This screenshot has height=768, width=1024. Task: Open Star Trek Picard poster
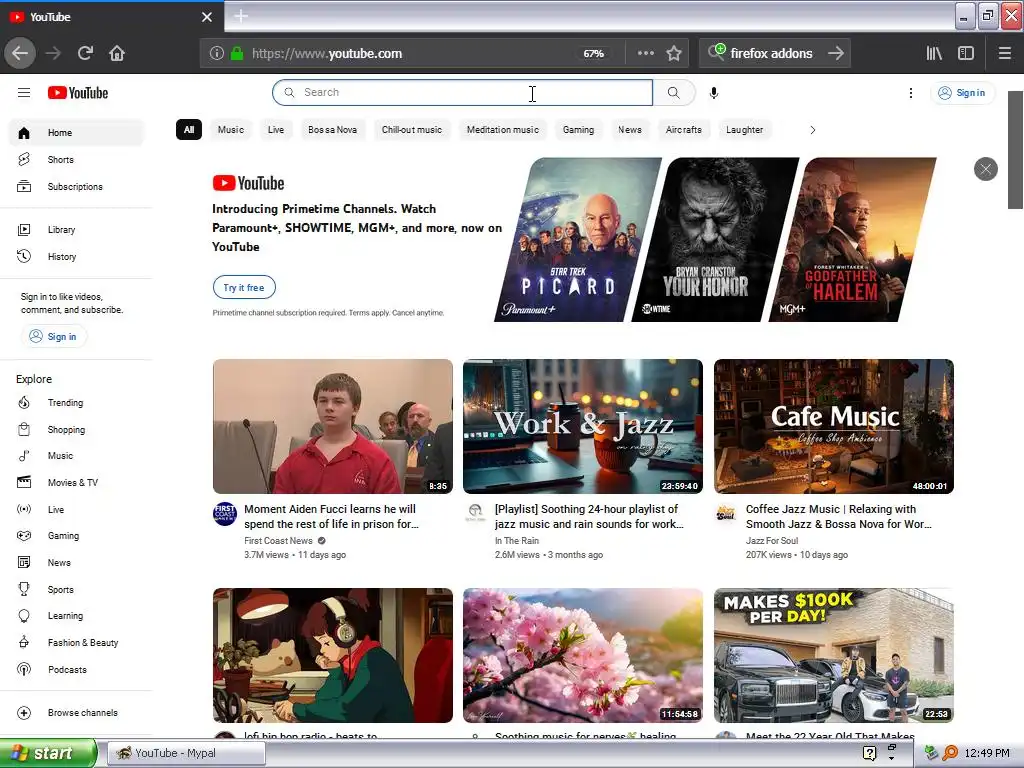coord(578,240)
